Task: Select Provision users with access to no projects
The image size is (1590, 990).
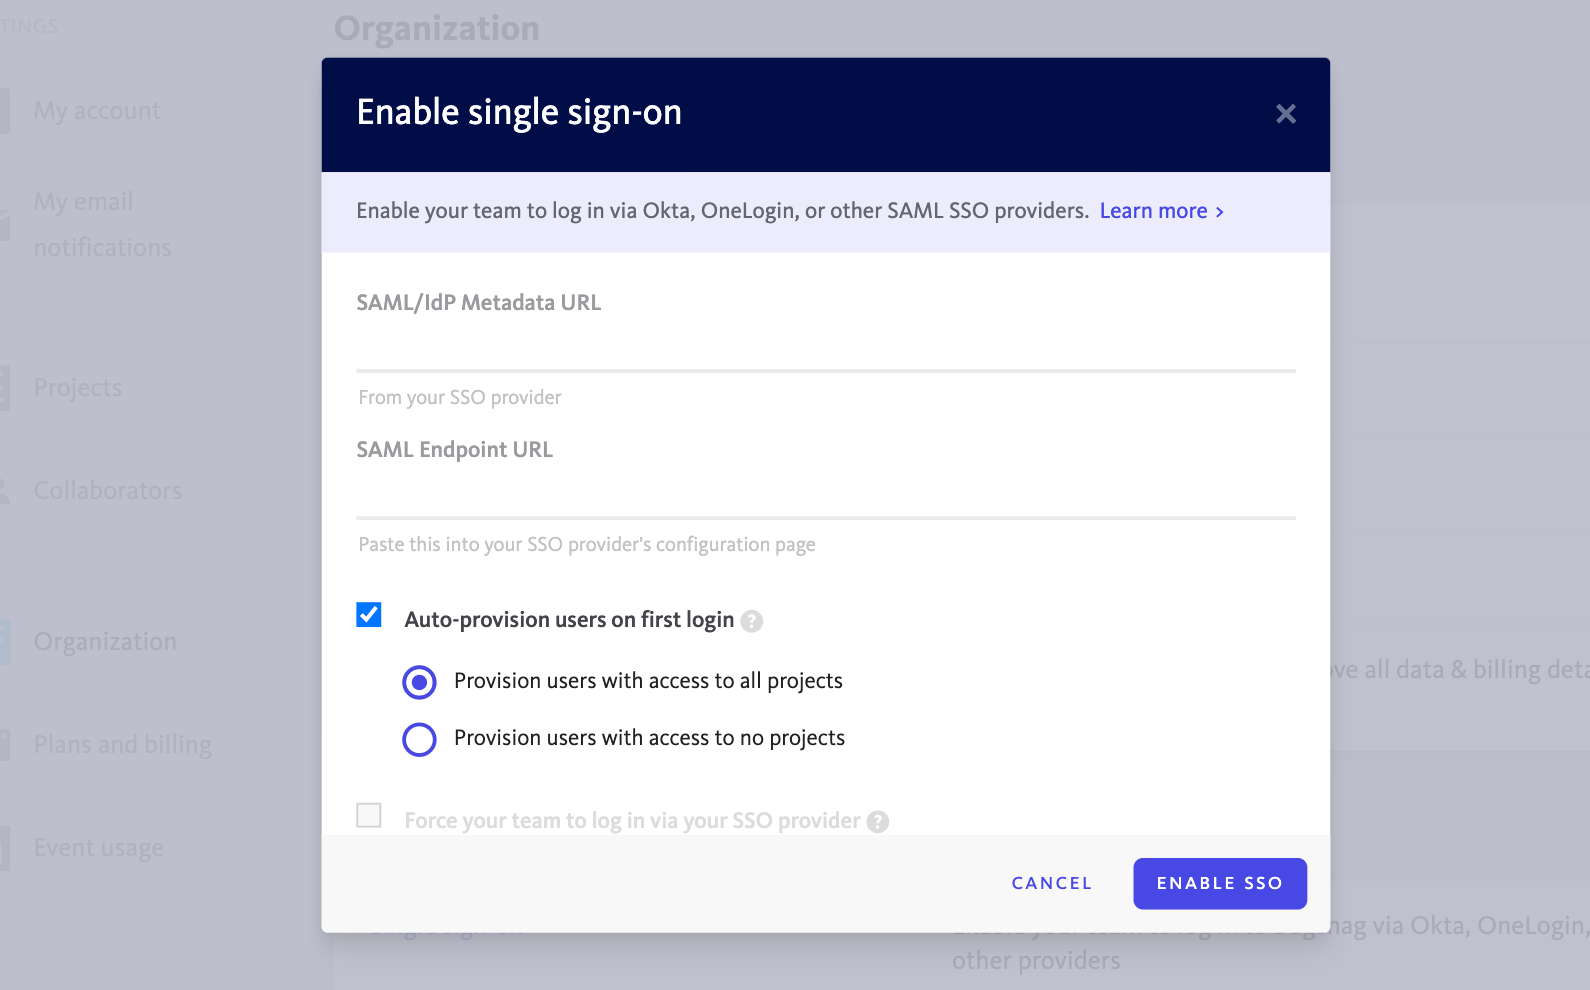Action: tap(419, 739)
